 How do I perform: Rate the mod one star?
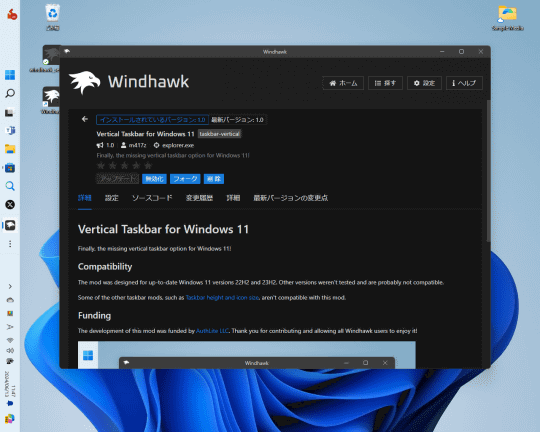[101, 166]
